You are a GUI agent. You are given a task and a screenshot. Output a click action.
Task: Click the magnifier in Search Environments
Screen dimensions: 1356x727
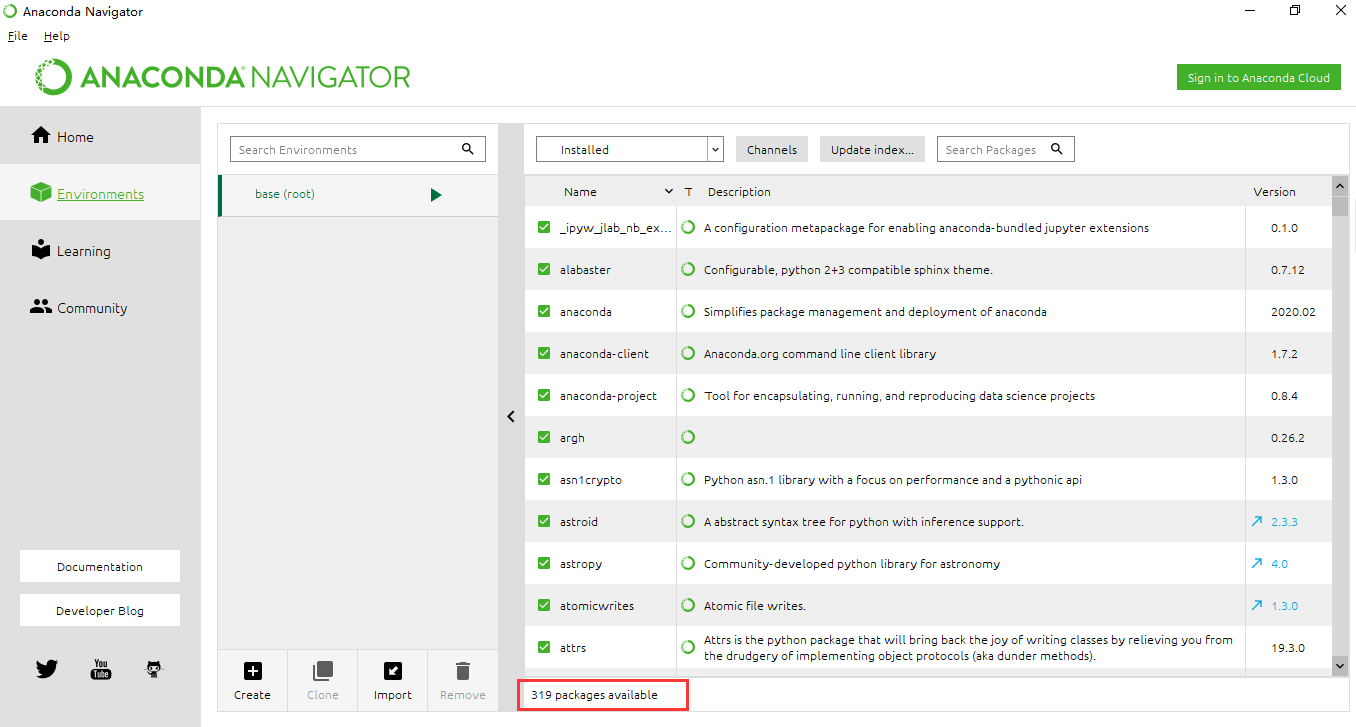pyautogui.click(x=468, y=149)
